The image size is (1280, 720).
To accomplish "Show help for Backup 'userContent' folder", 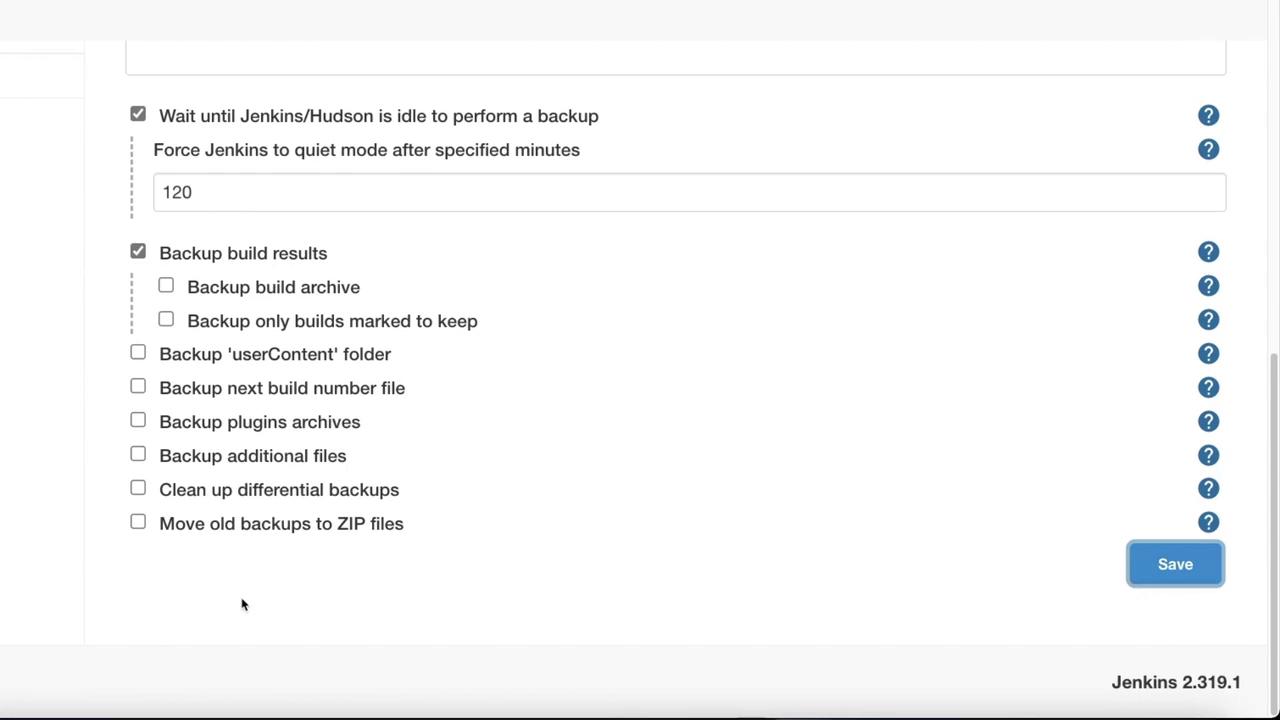I will click(1208, 354).
